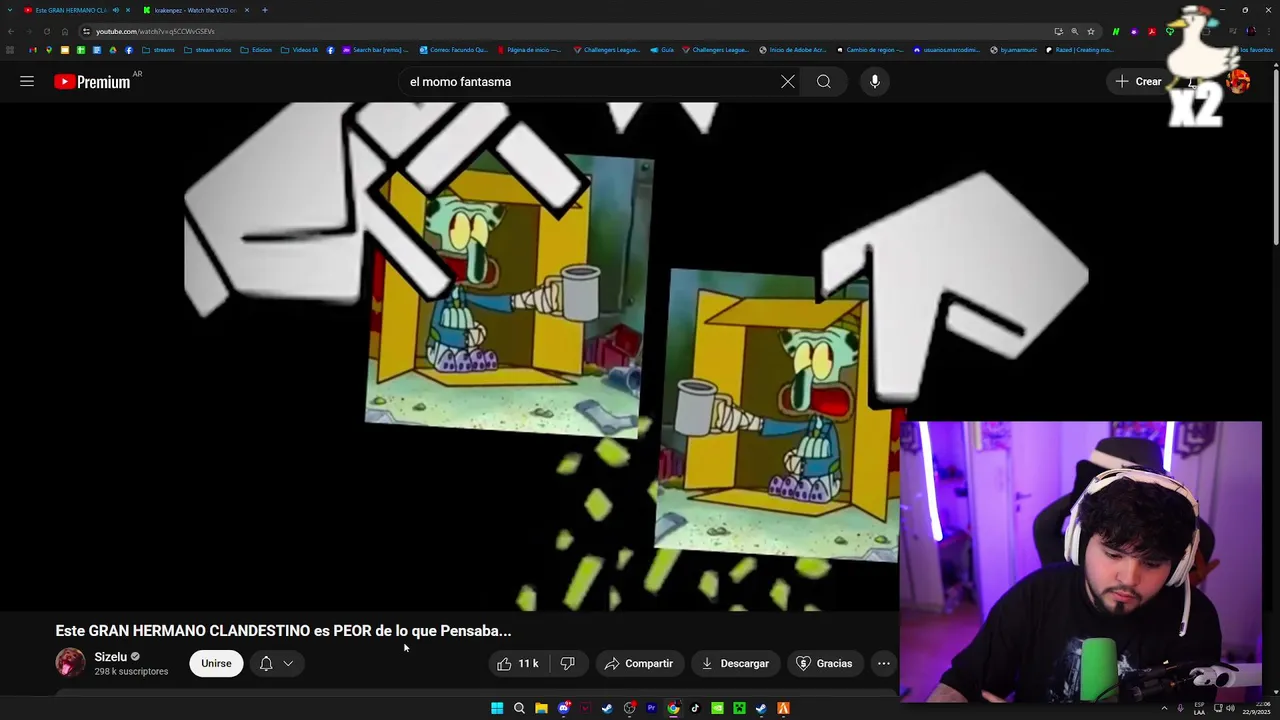Open the Sizelu channel name link
Image resolution: width=1280 pixels, height=720 pixels.
click(110, 657)
